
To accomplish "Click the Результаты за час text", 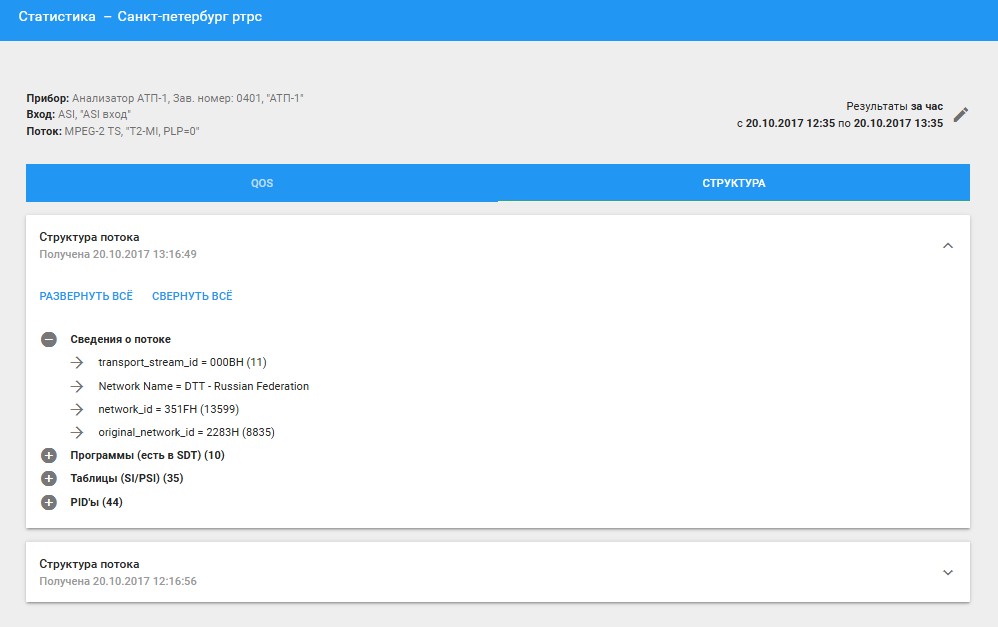I will tap(894, 106).
